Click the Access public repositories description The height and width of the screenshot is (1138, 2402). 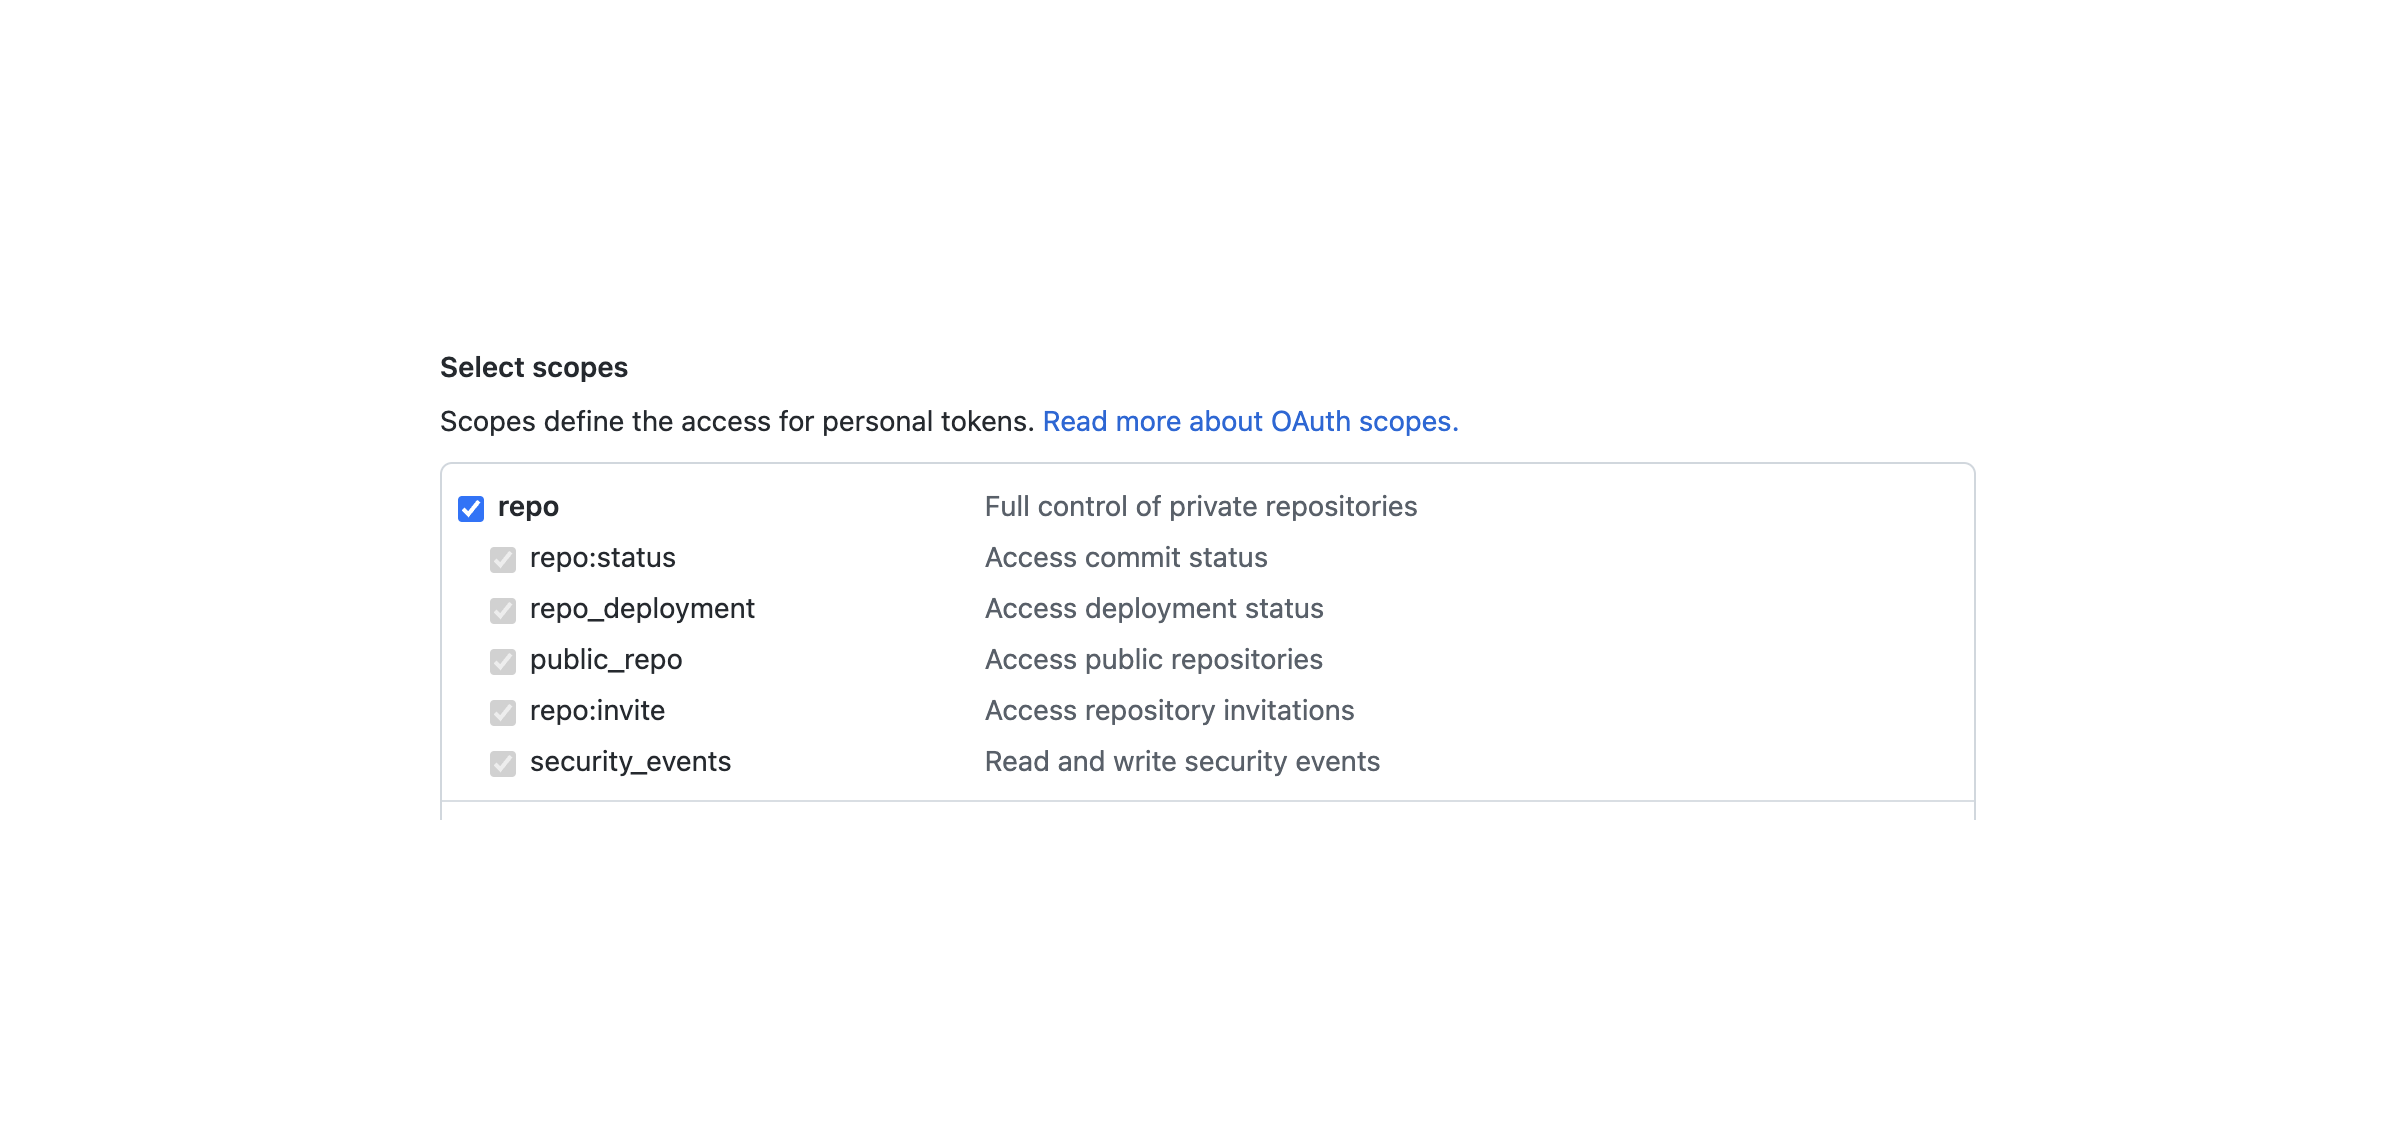click(1154, 660)
